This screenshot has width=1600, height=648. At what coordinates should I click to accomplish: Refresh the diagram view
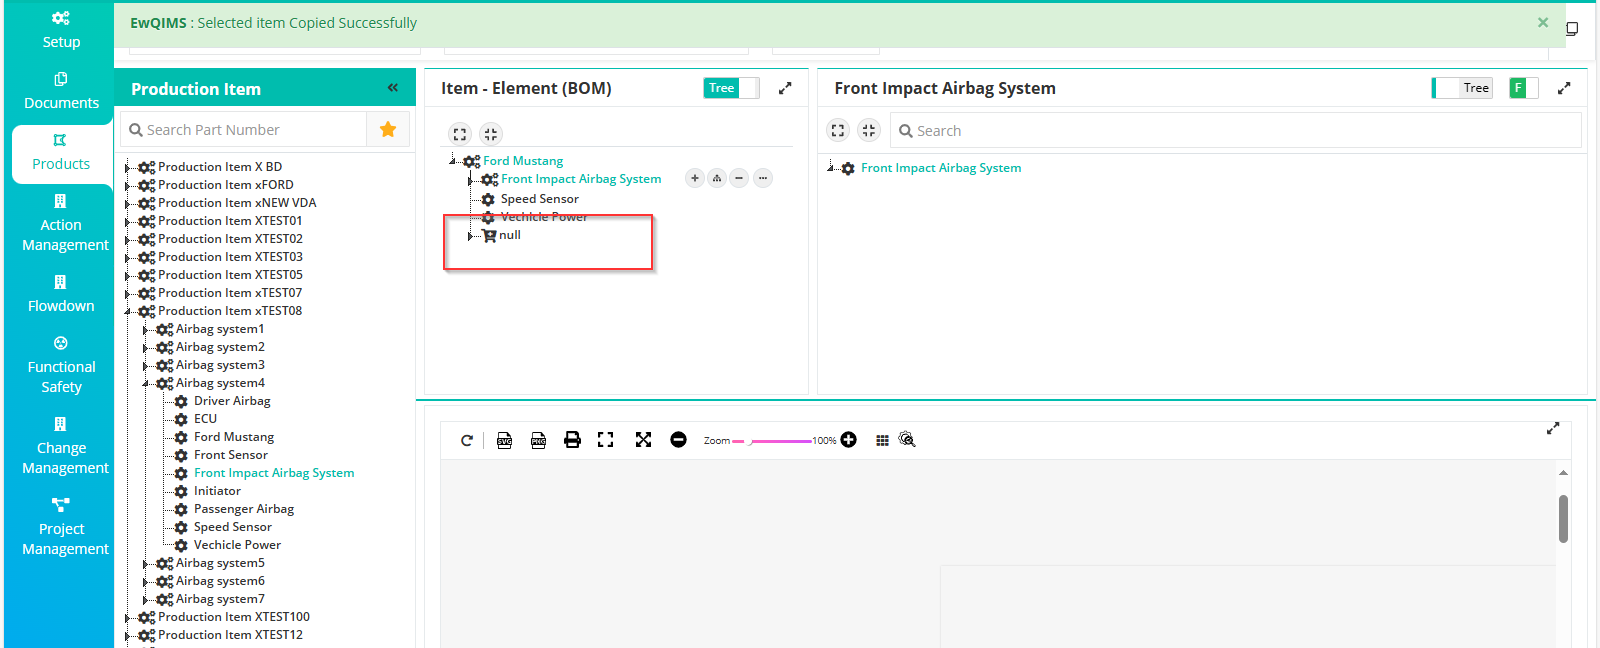coord(466,440)
